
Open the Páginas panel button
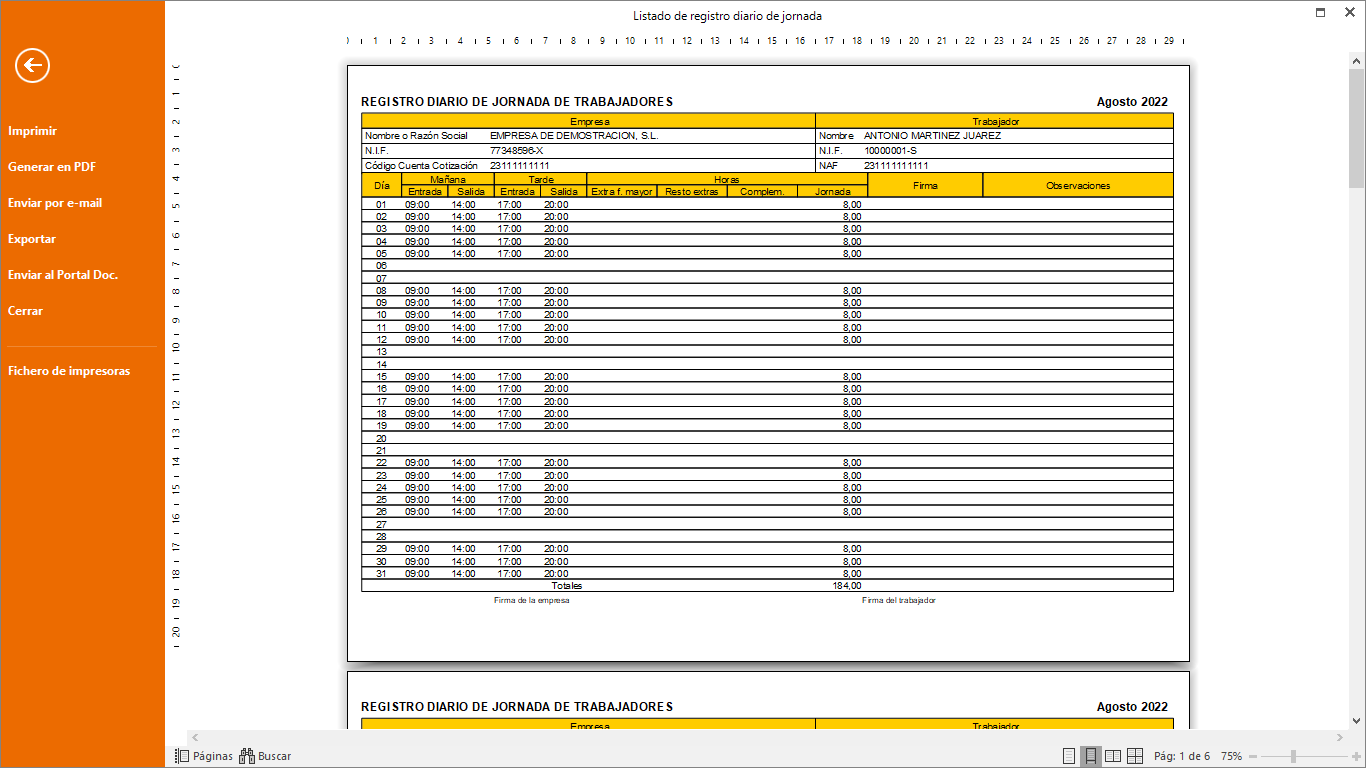point(204,756)
